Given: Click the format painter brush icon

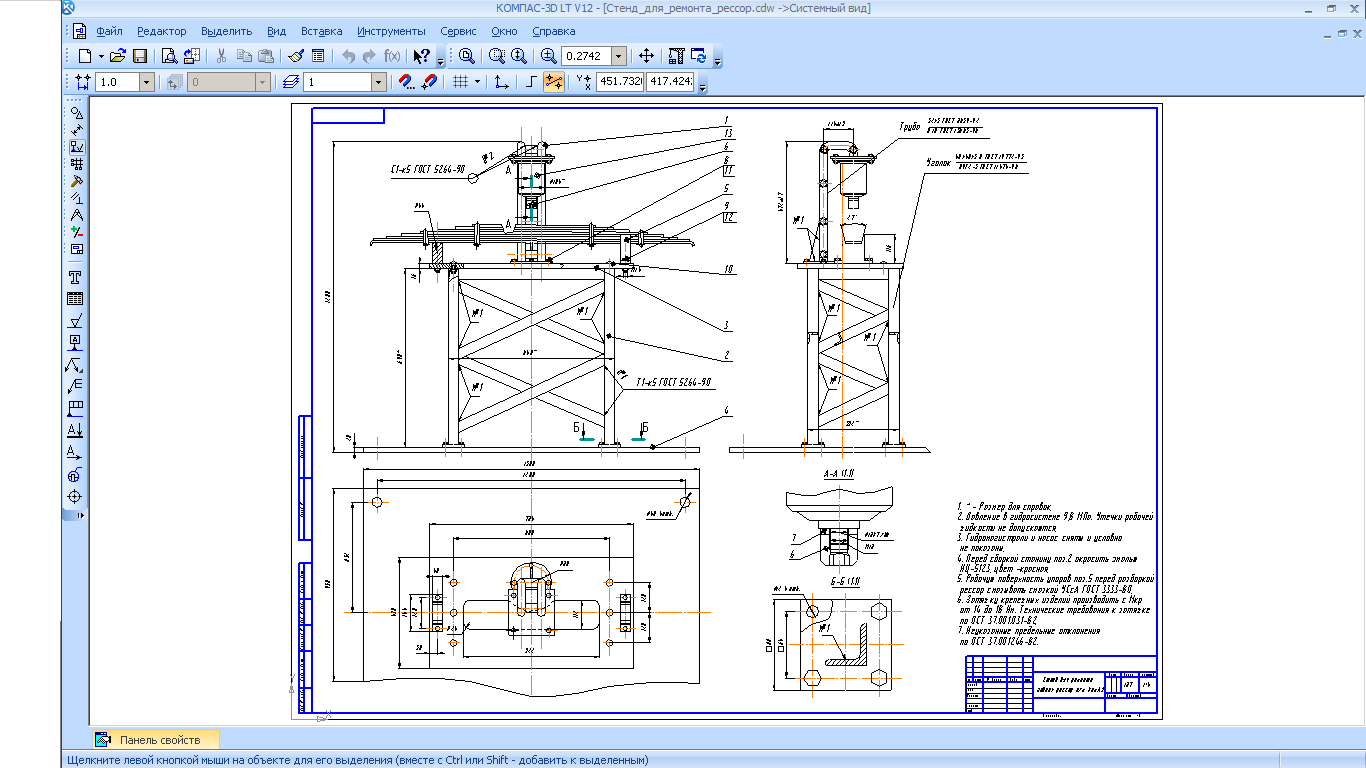Looking at the screenshot, I should (296, 56).
